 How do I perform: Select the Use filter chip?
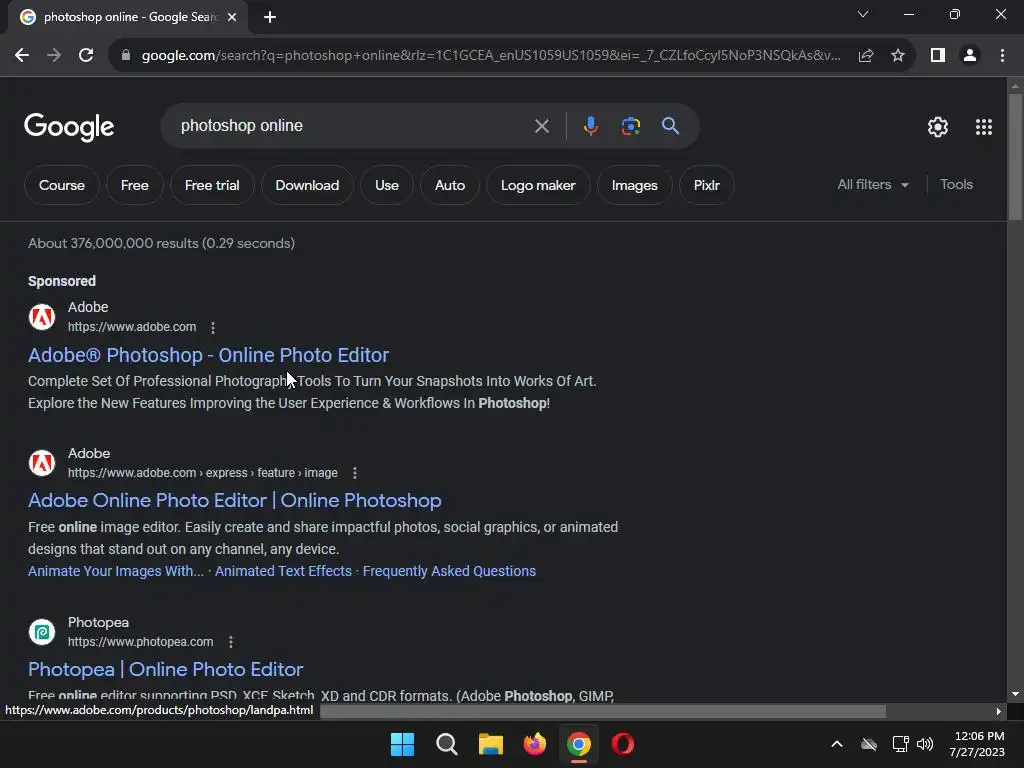387,185
